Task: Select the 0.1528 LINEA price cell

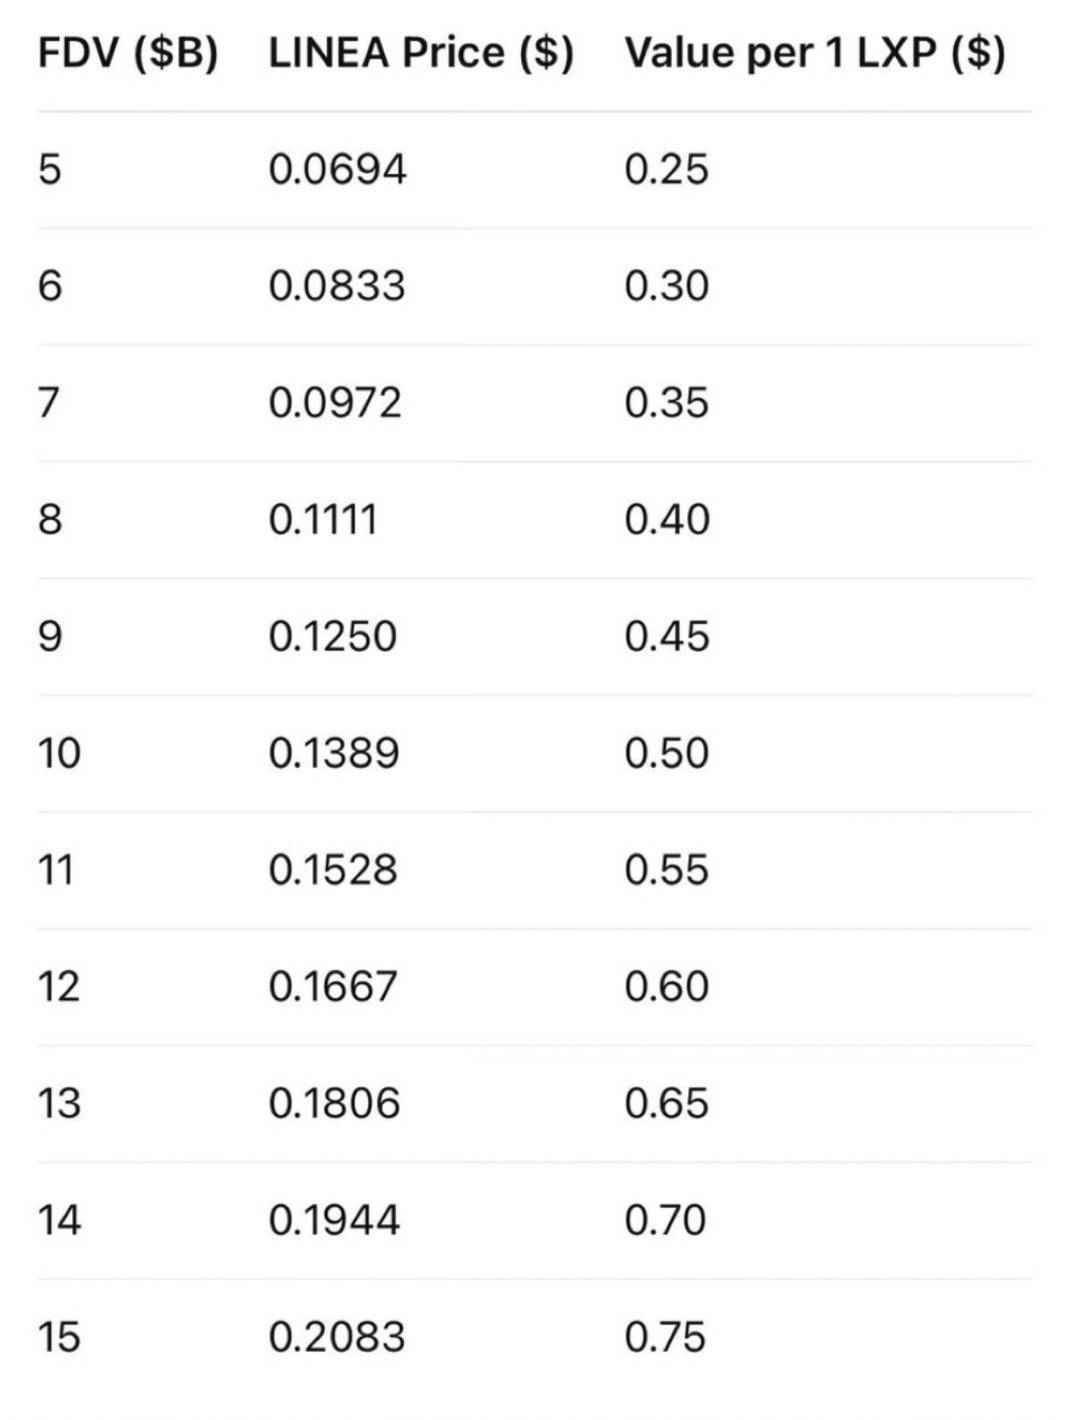Action: (x=333, y=870)
